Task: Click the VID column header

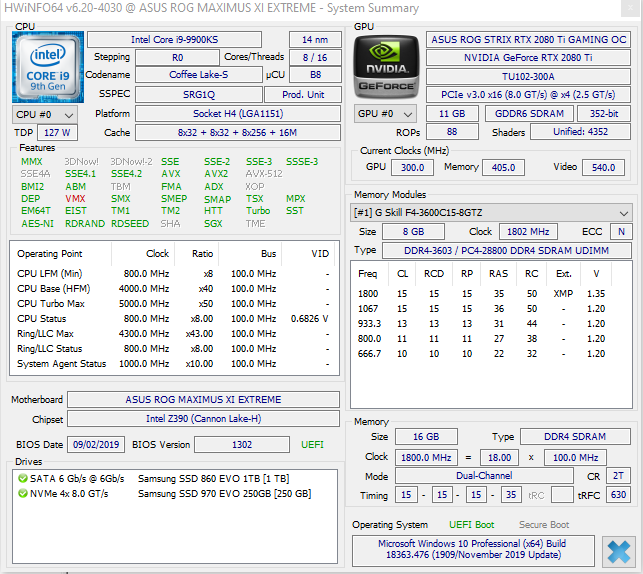Action: click(309, 254)
